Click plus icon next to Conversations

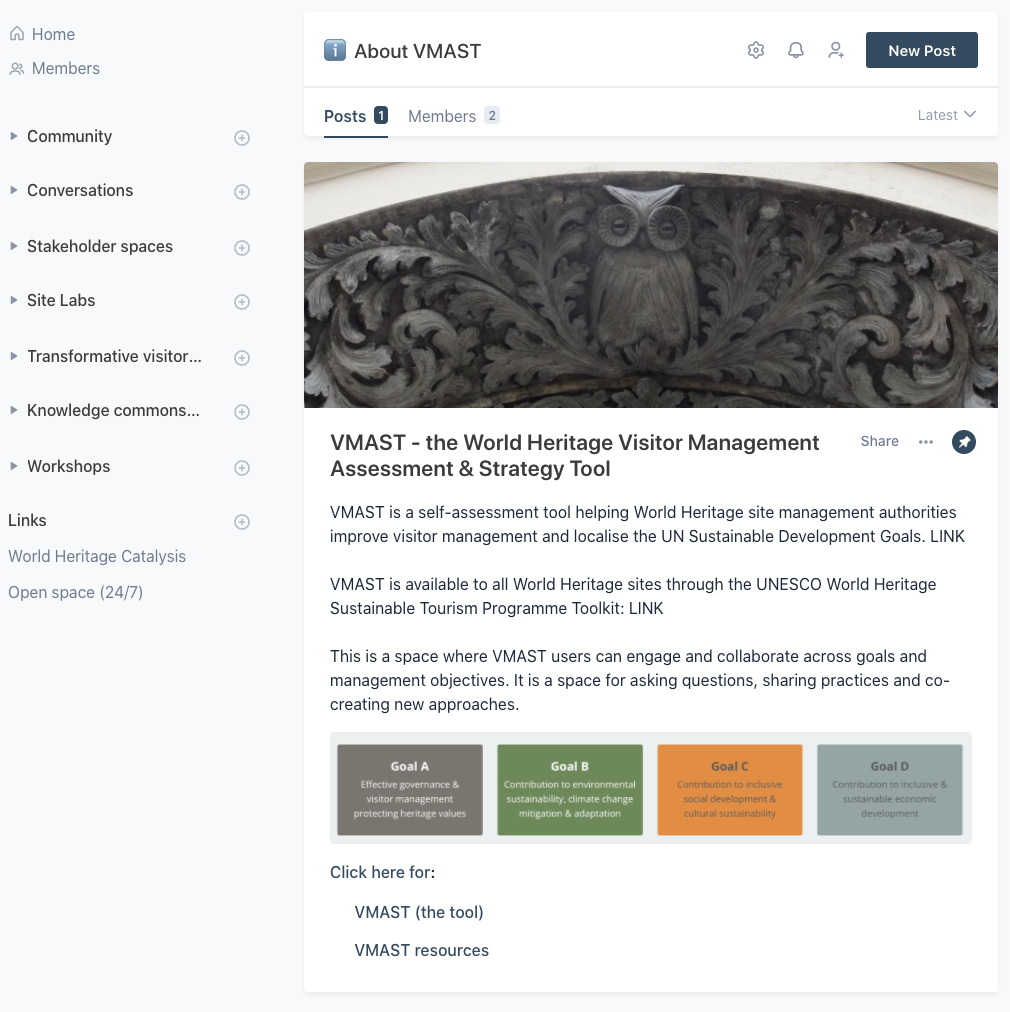242,192
